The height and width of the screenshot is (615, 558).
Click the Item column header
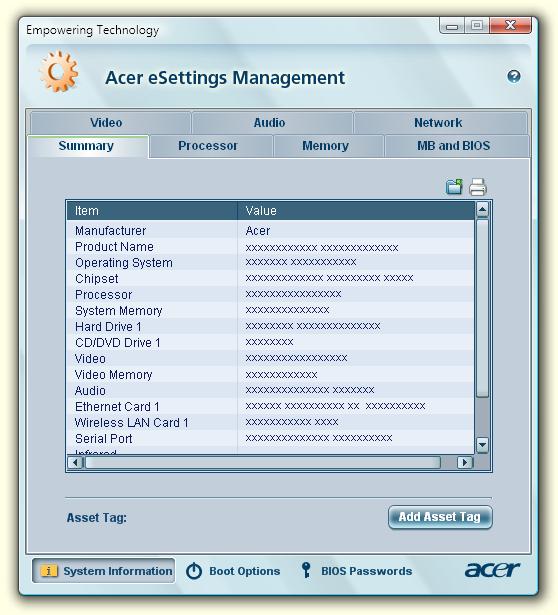pyautogui.click(x=152, y=211)
